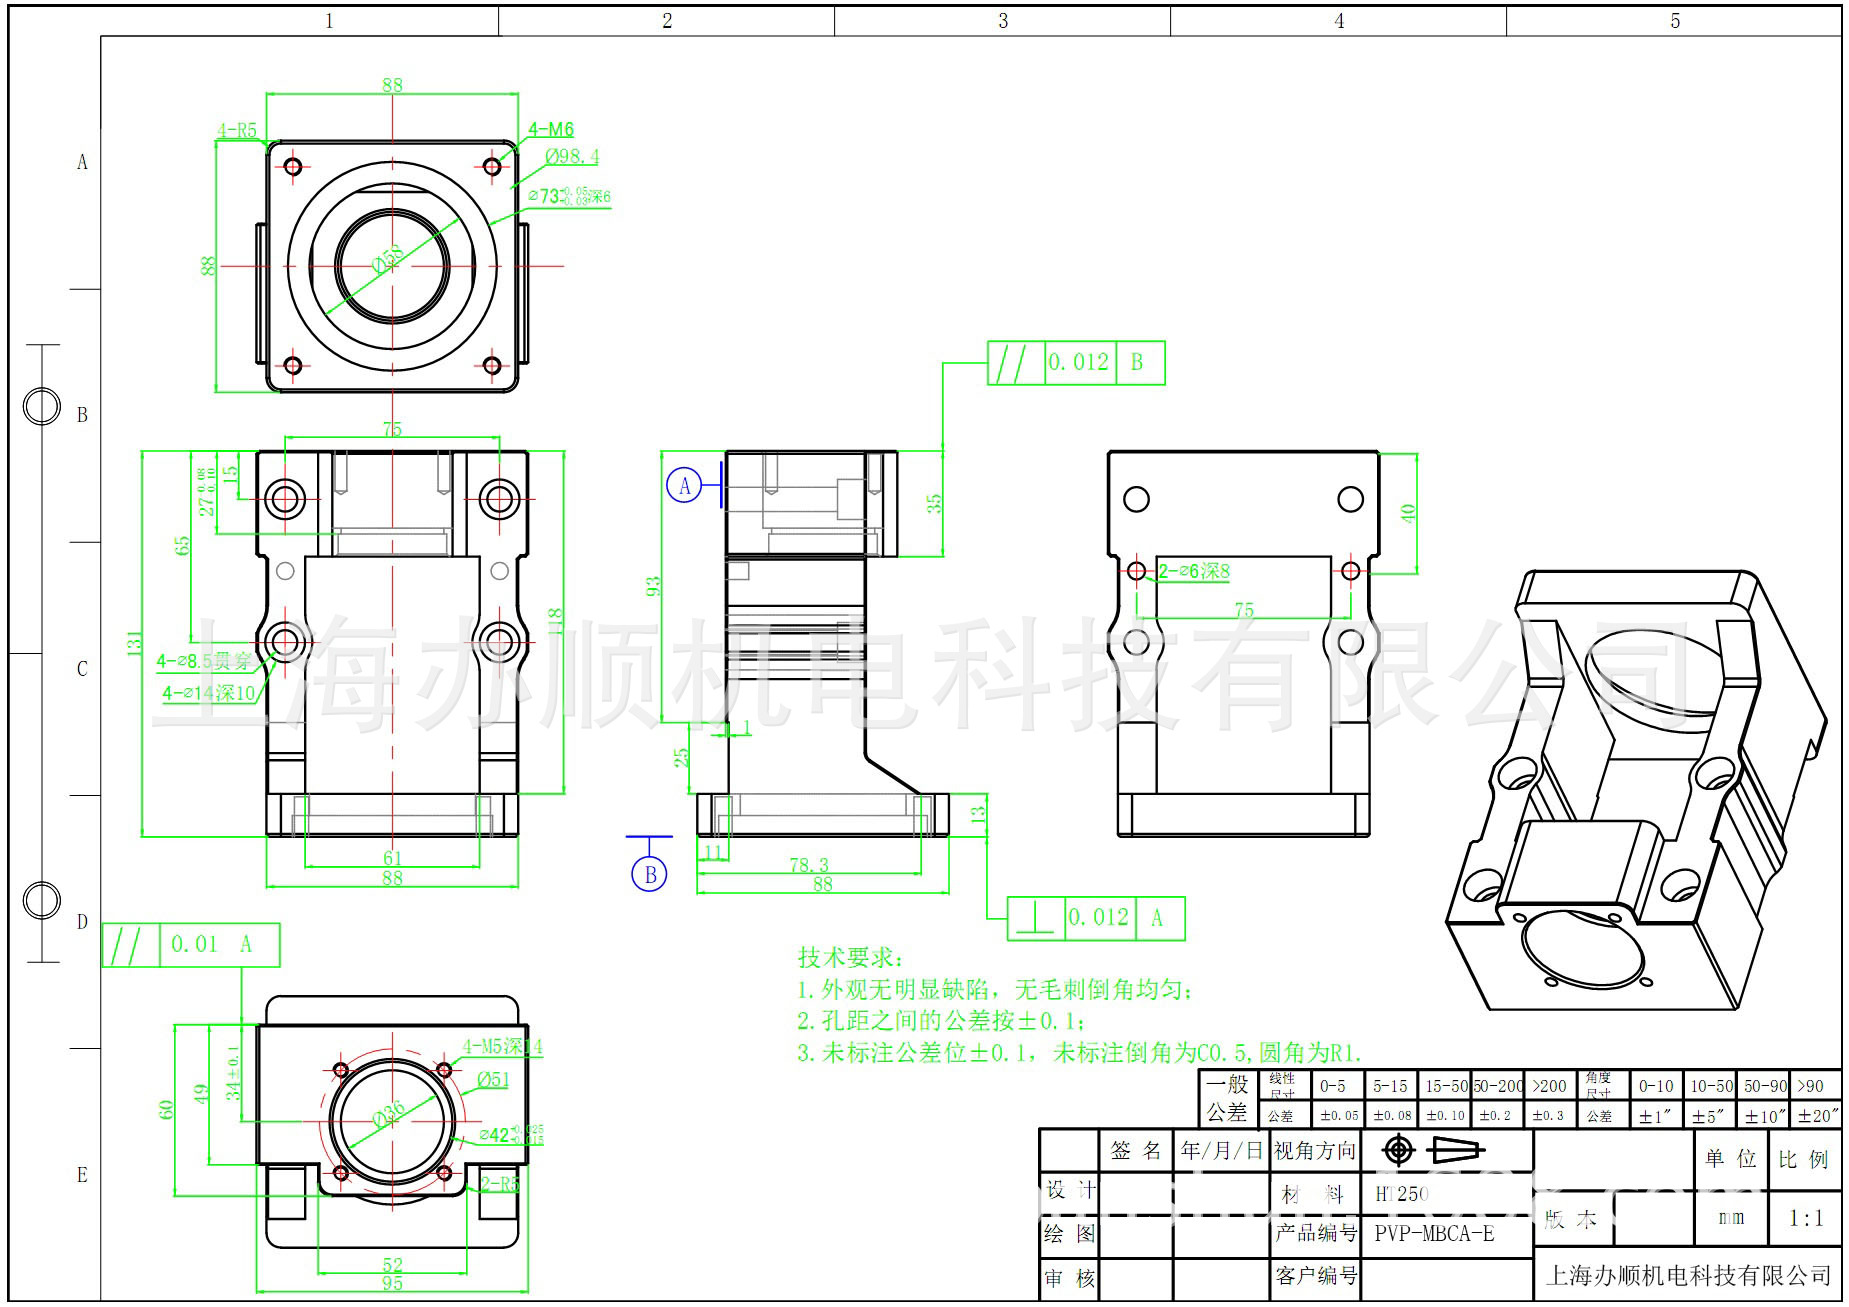Click the 'Ø98.4' diameter callout
This screenshot has height=1307, width=1849.
573,156
